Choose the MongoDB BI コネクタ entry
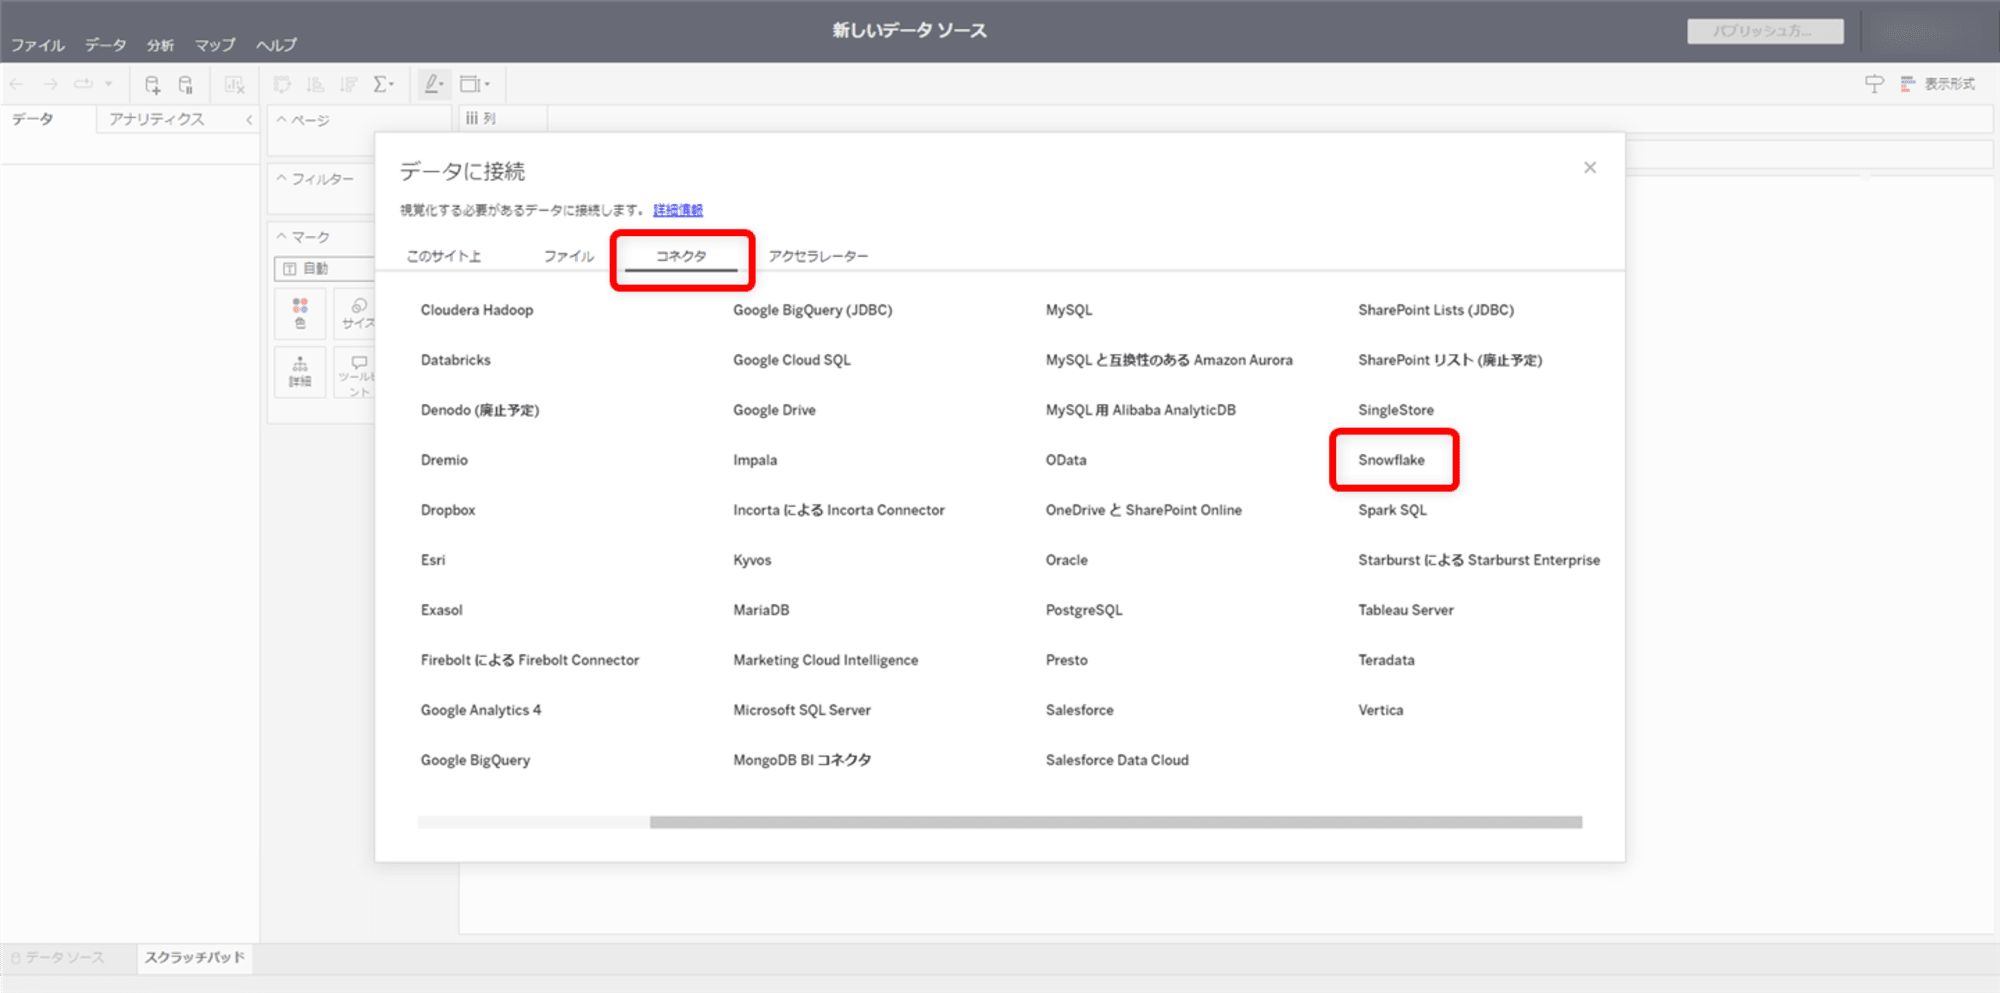The image size is (2000, 993). click(x=802, y=760)
